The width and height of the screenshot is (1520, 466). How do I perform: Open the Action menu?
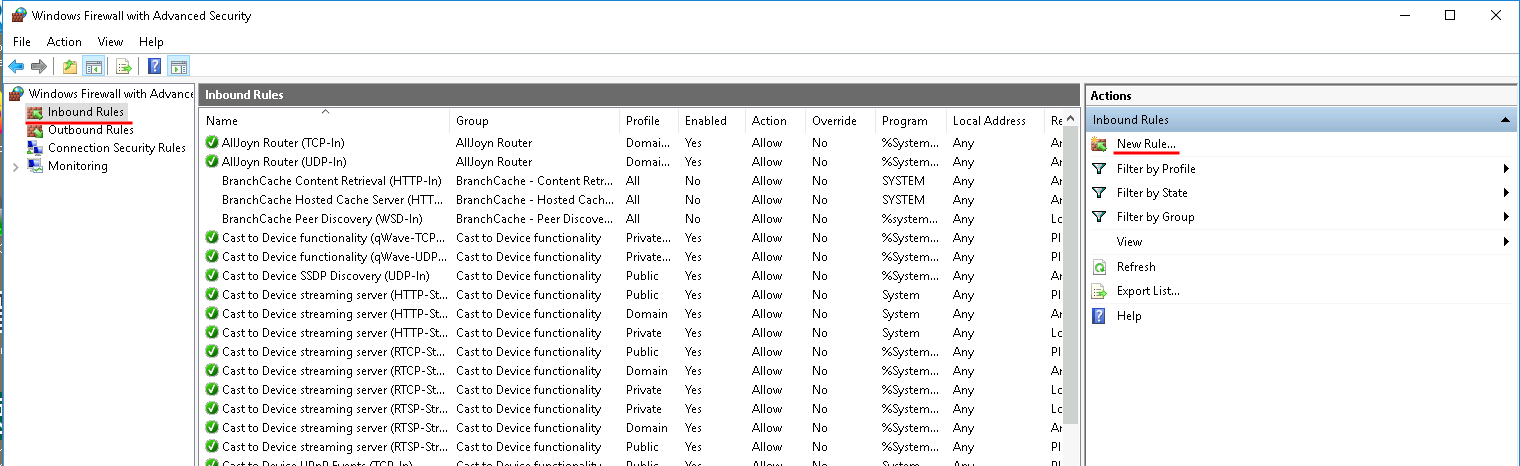click(64, 42)
